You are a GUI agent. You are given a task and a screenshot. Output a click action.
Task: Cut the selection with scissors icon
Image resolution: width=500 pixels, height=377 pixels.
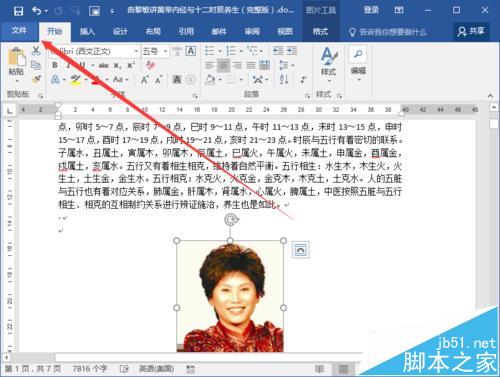[36, 51]
